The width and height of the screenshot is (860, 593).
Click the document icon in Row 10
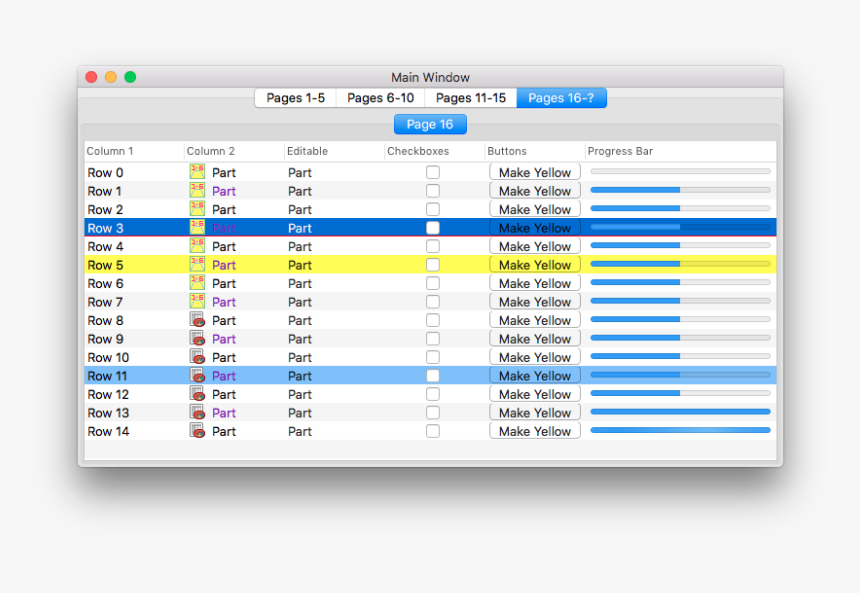pyautogui.click(x=197, y=357)
